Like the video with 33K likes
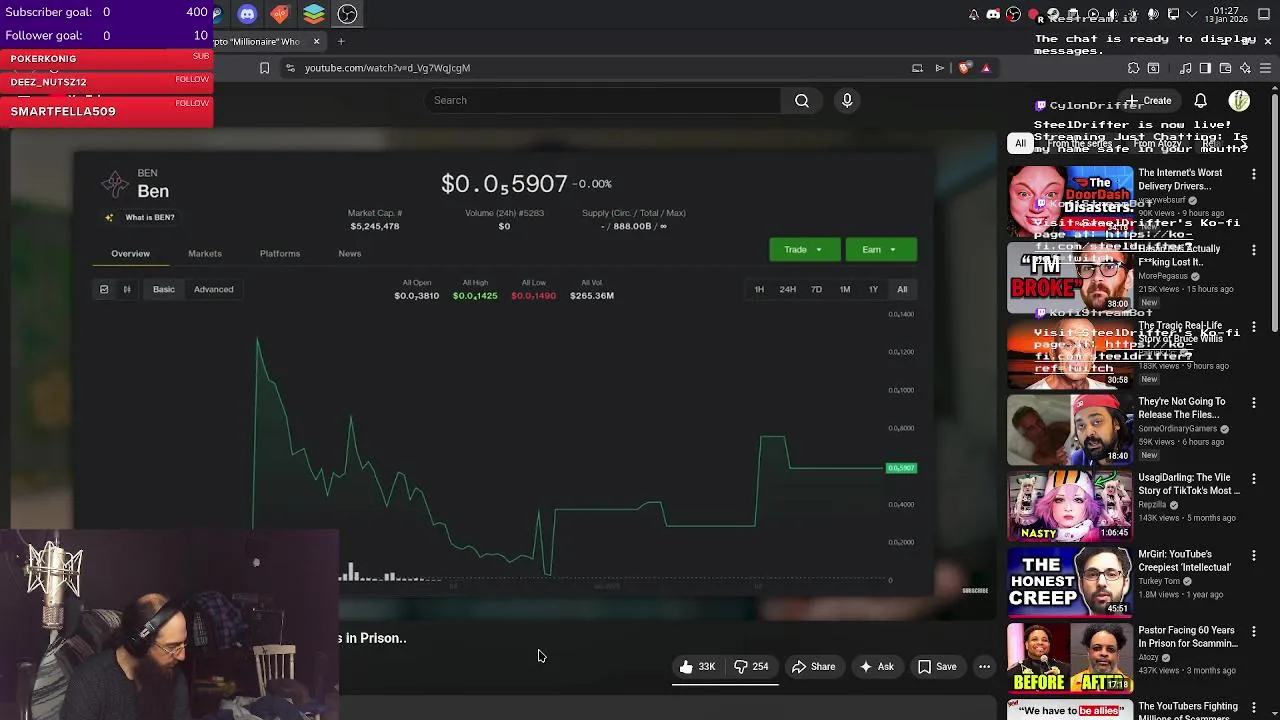 (x=697, y=667)
